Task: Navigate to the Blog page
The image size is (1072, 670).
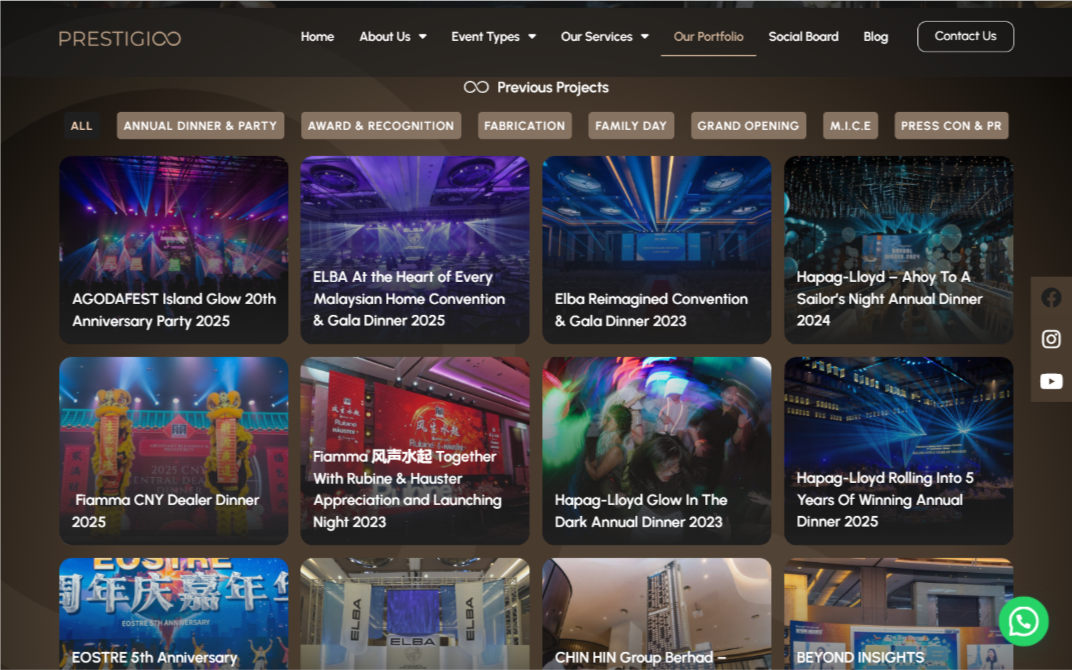Action: point(875,37)
